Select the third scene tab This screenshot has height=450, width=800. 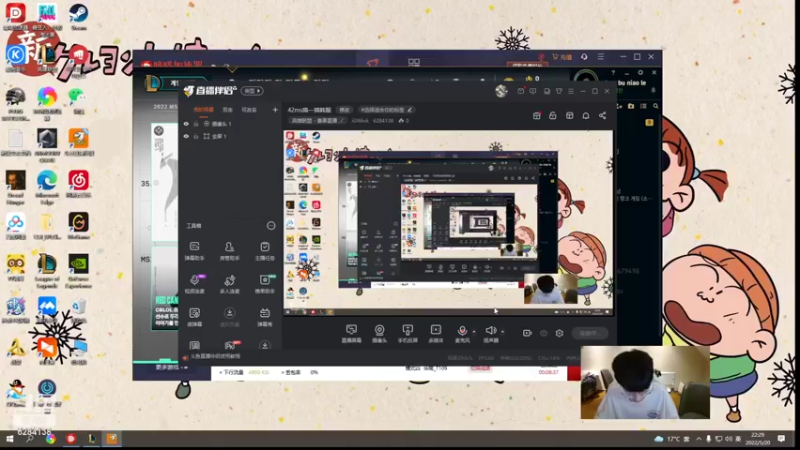point(249,110)
